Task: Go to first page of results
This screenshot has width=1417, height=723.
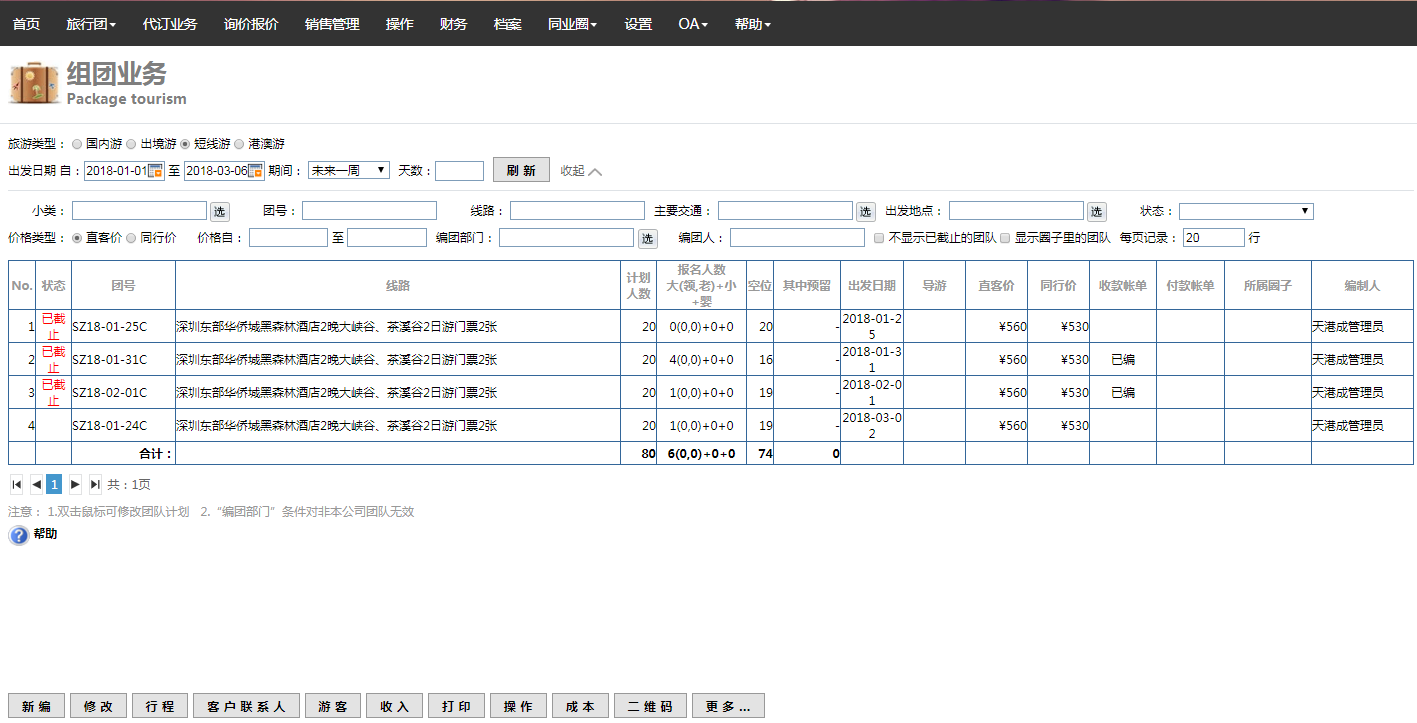Action: point(16,485)
